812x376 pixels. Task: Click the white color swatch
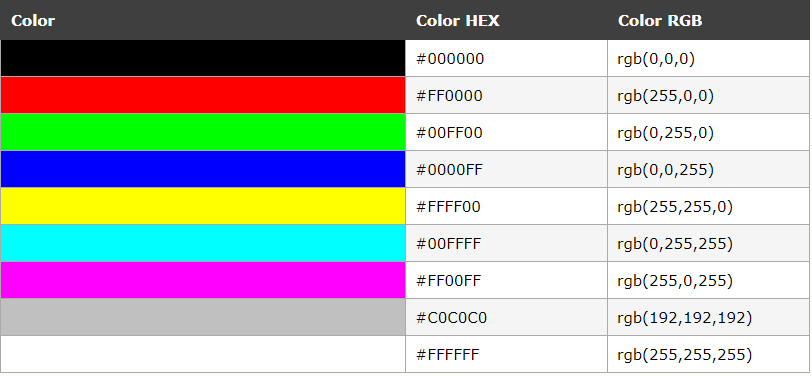(x=203, y=354)
